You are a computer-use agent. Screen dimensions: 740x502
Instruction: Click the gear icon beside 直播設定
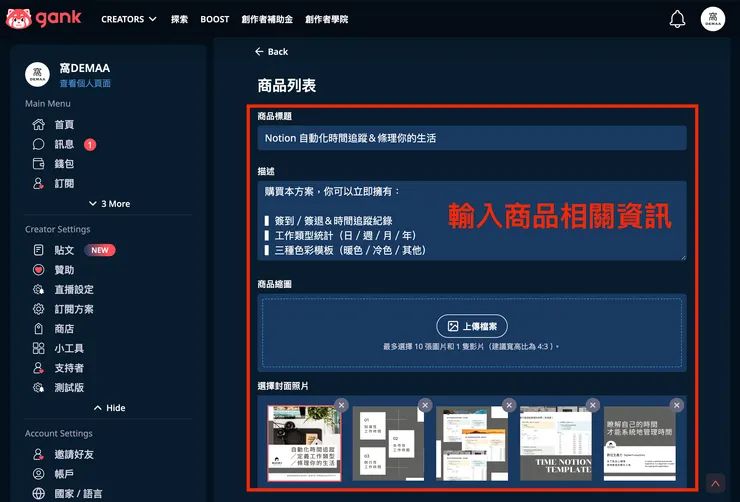click(39, 289)
